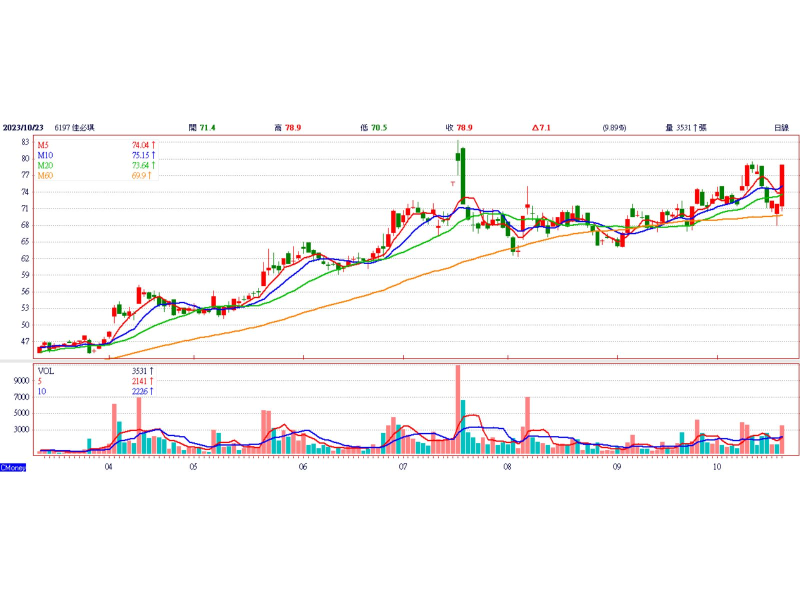Screen dimensions: 800x600
Task: Select the M10 moving average legend
Action: tap(46, 156)
